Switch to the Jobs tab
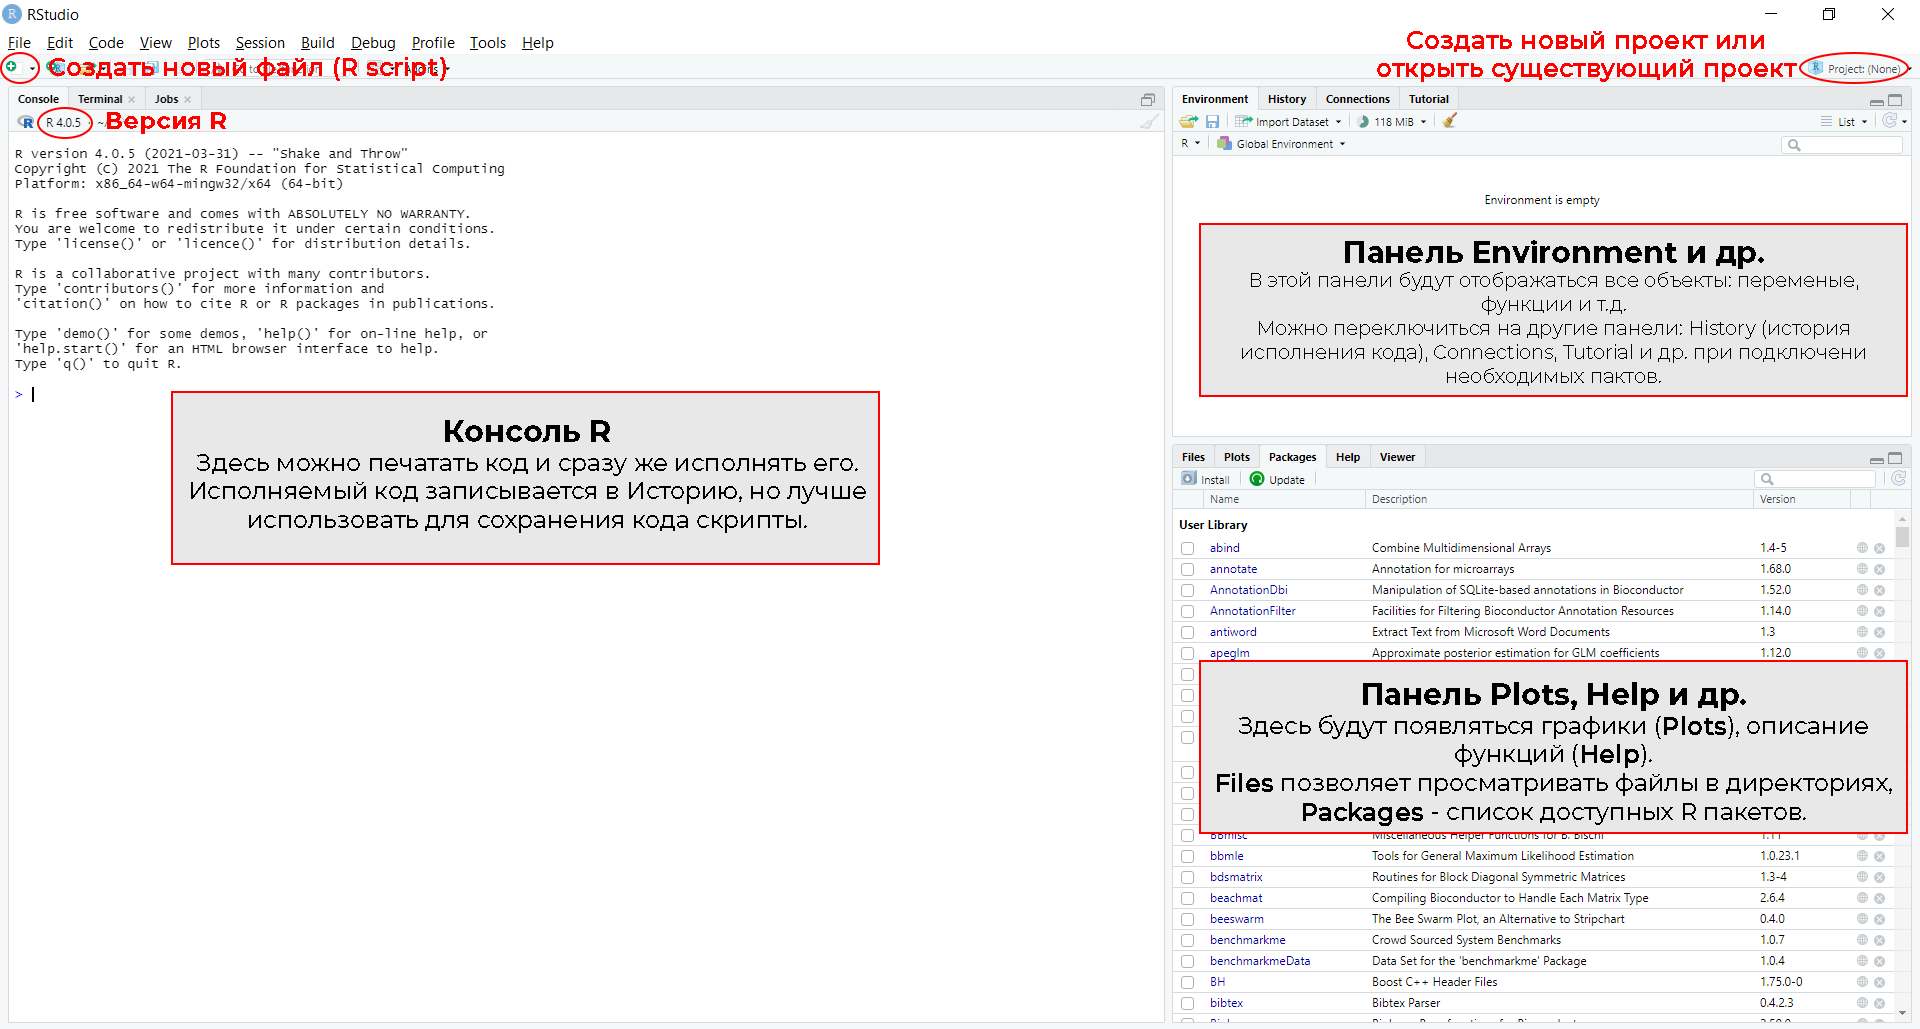 click(166, 99)
